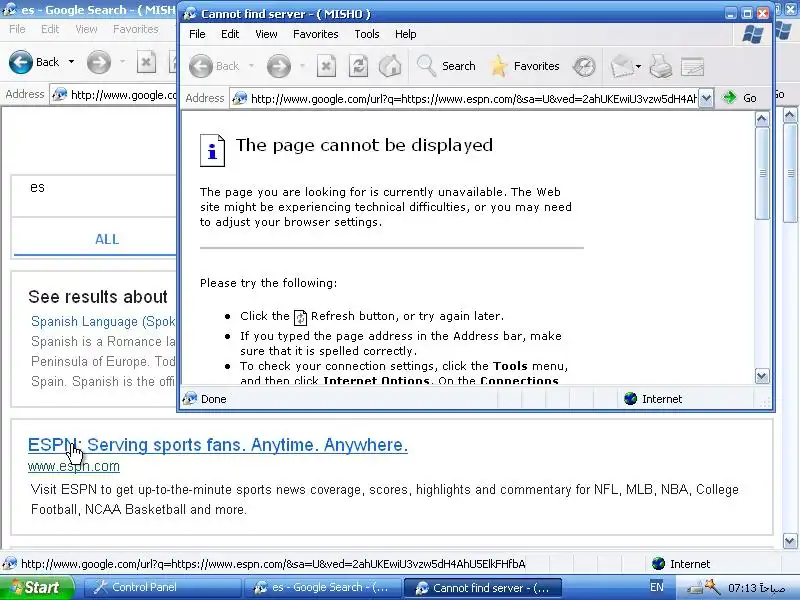The height and width of the screenshot is (600, 800).
Task: Click Internet zone globe in Google window status bar
Action: click(659, 564)
